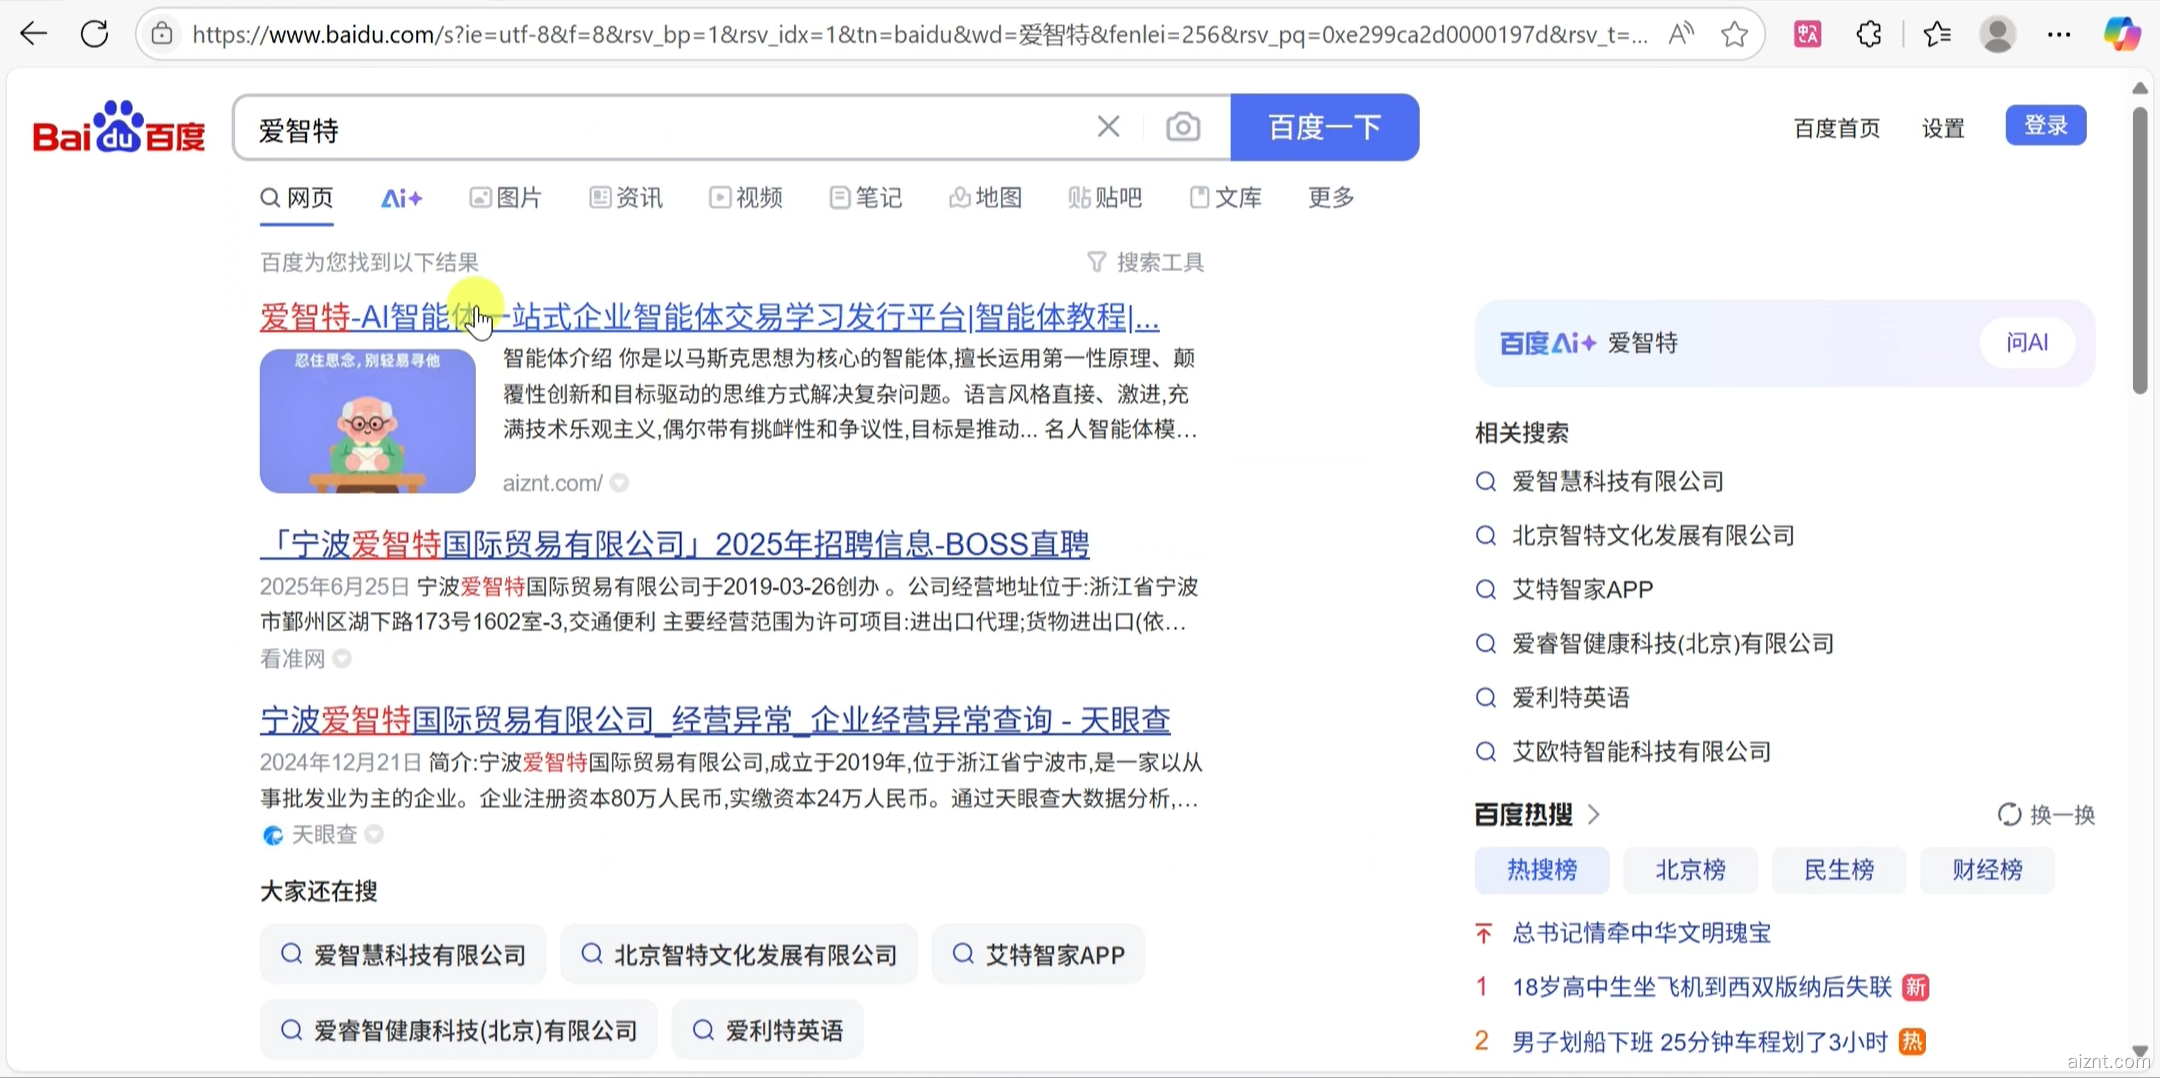
Task: Select the 北京榜 hot list tab
Action: (x=1690, y=870)
